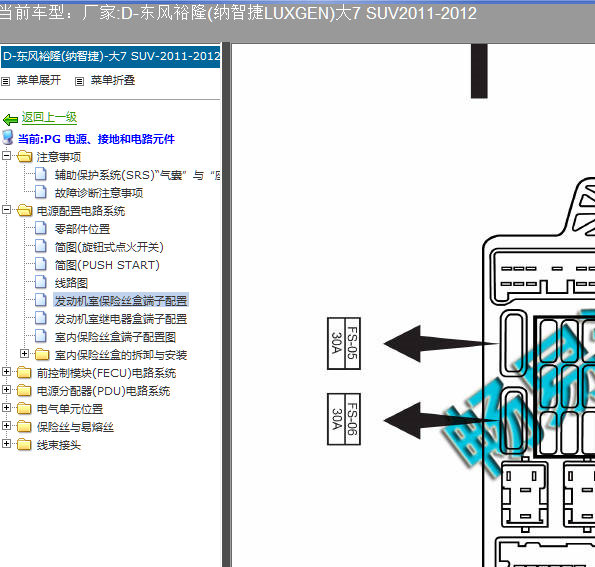
Task: Click the folder icon of 线束接头
Action: pos(25,444)
